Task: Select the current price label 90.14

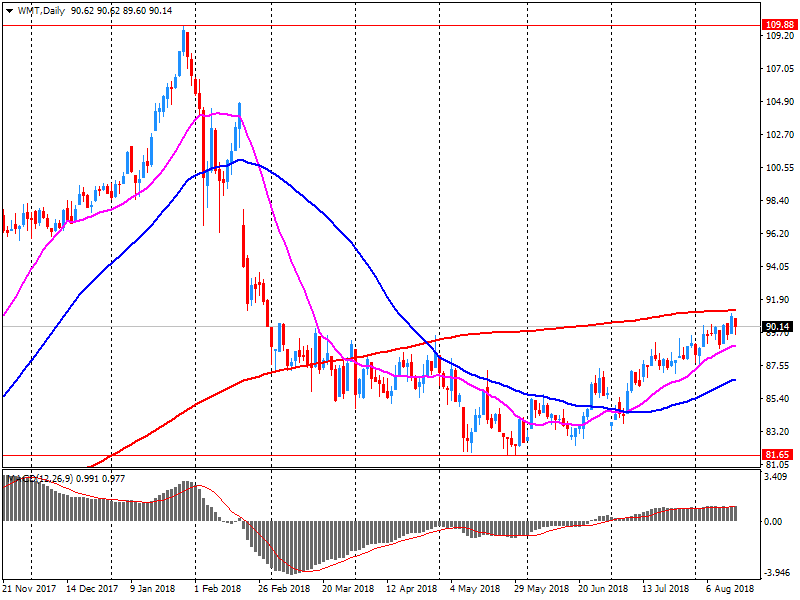Action: tap(778, 327)
